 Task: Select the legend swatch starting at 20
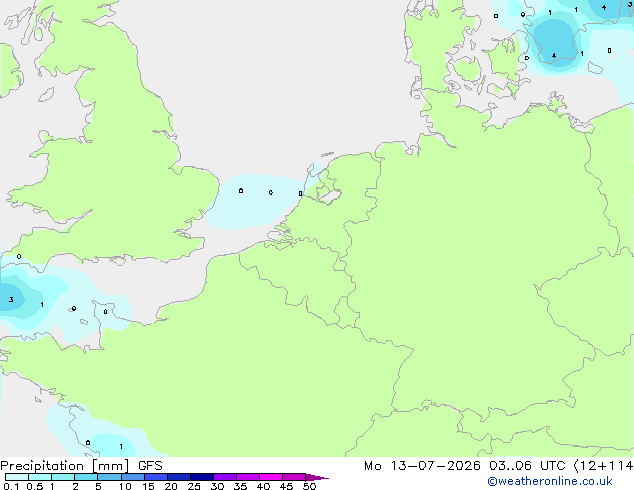click(178, 477)
